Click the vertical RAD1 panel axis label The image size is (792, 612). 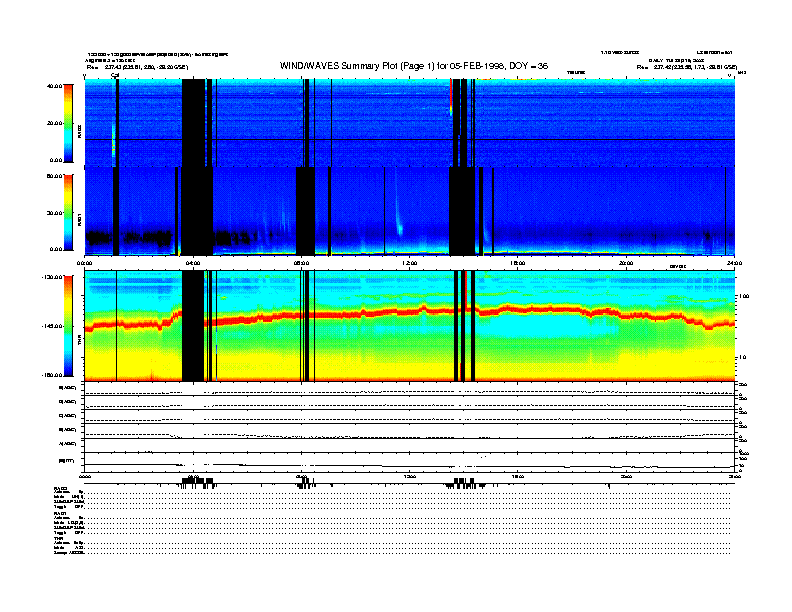79,220
